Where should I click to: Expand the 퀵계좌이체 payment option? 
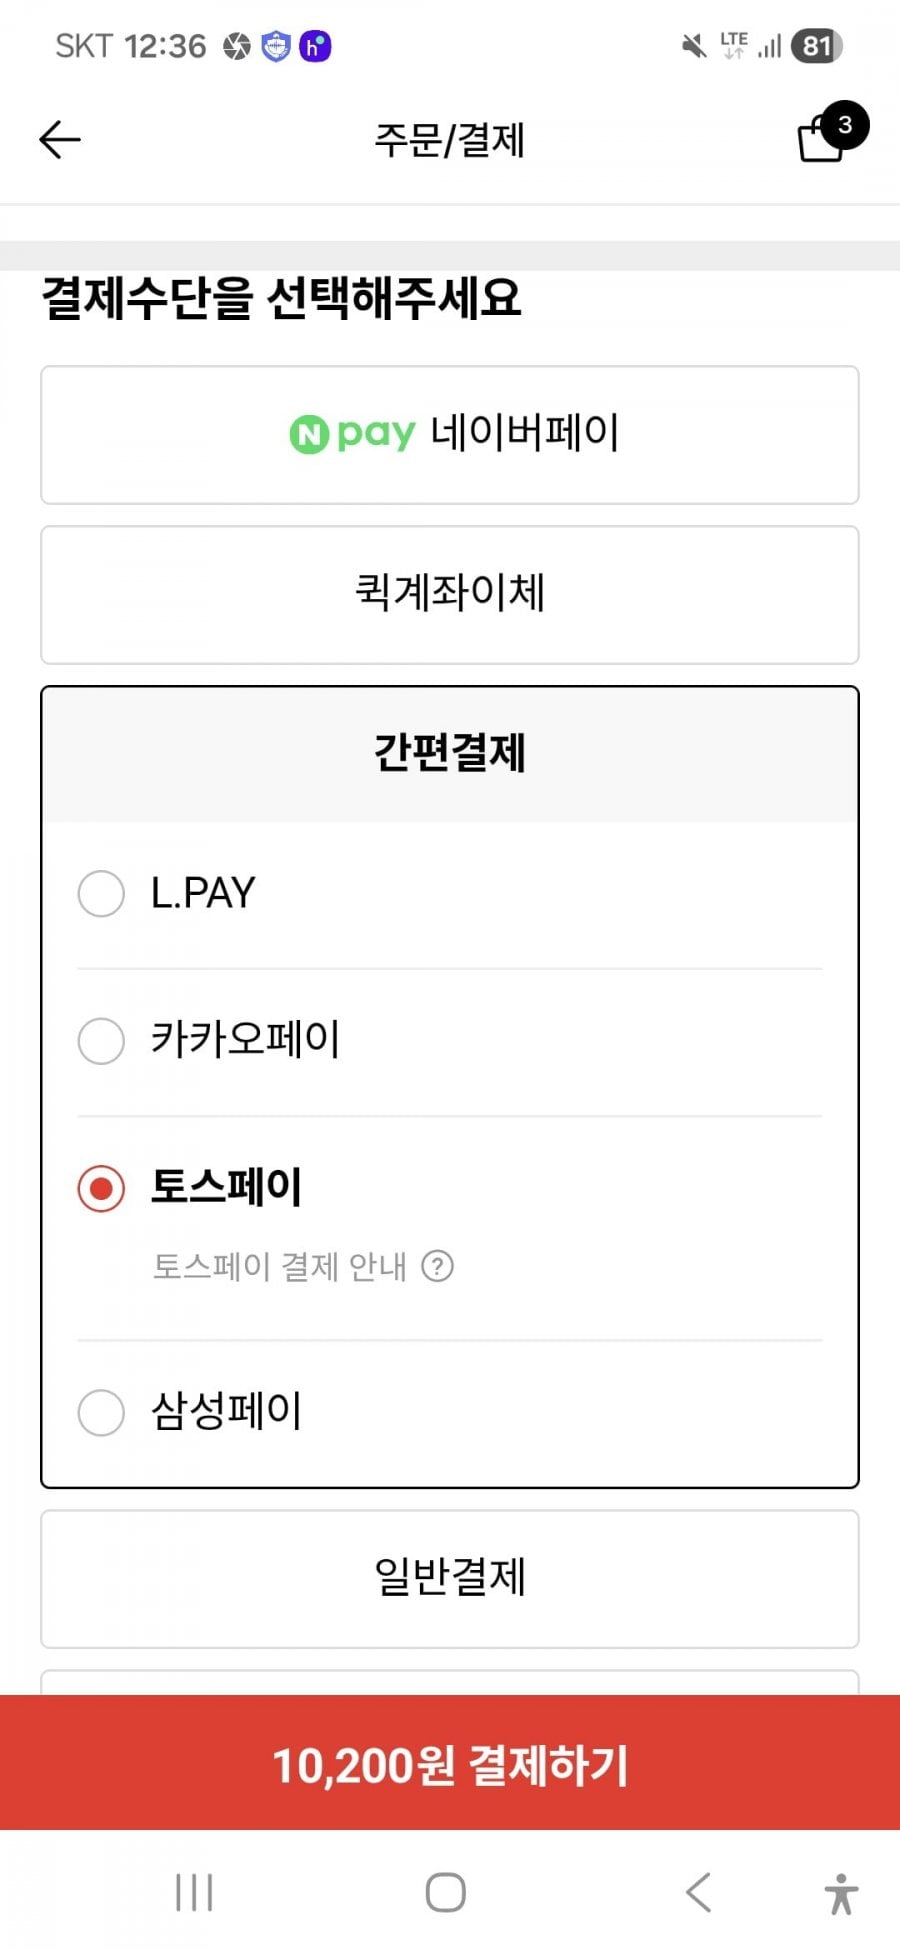point(450,594)
